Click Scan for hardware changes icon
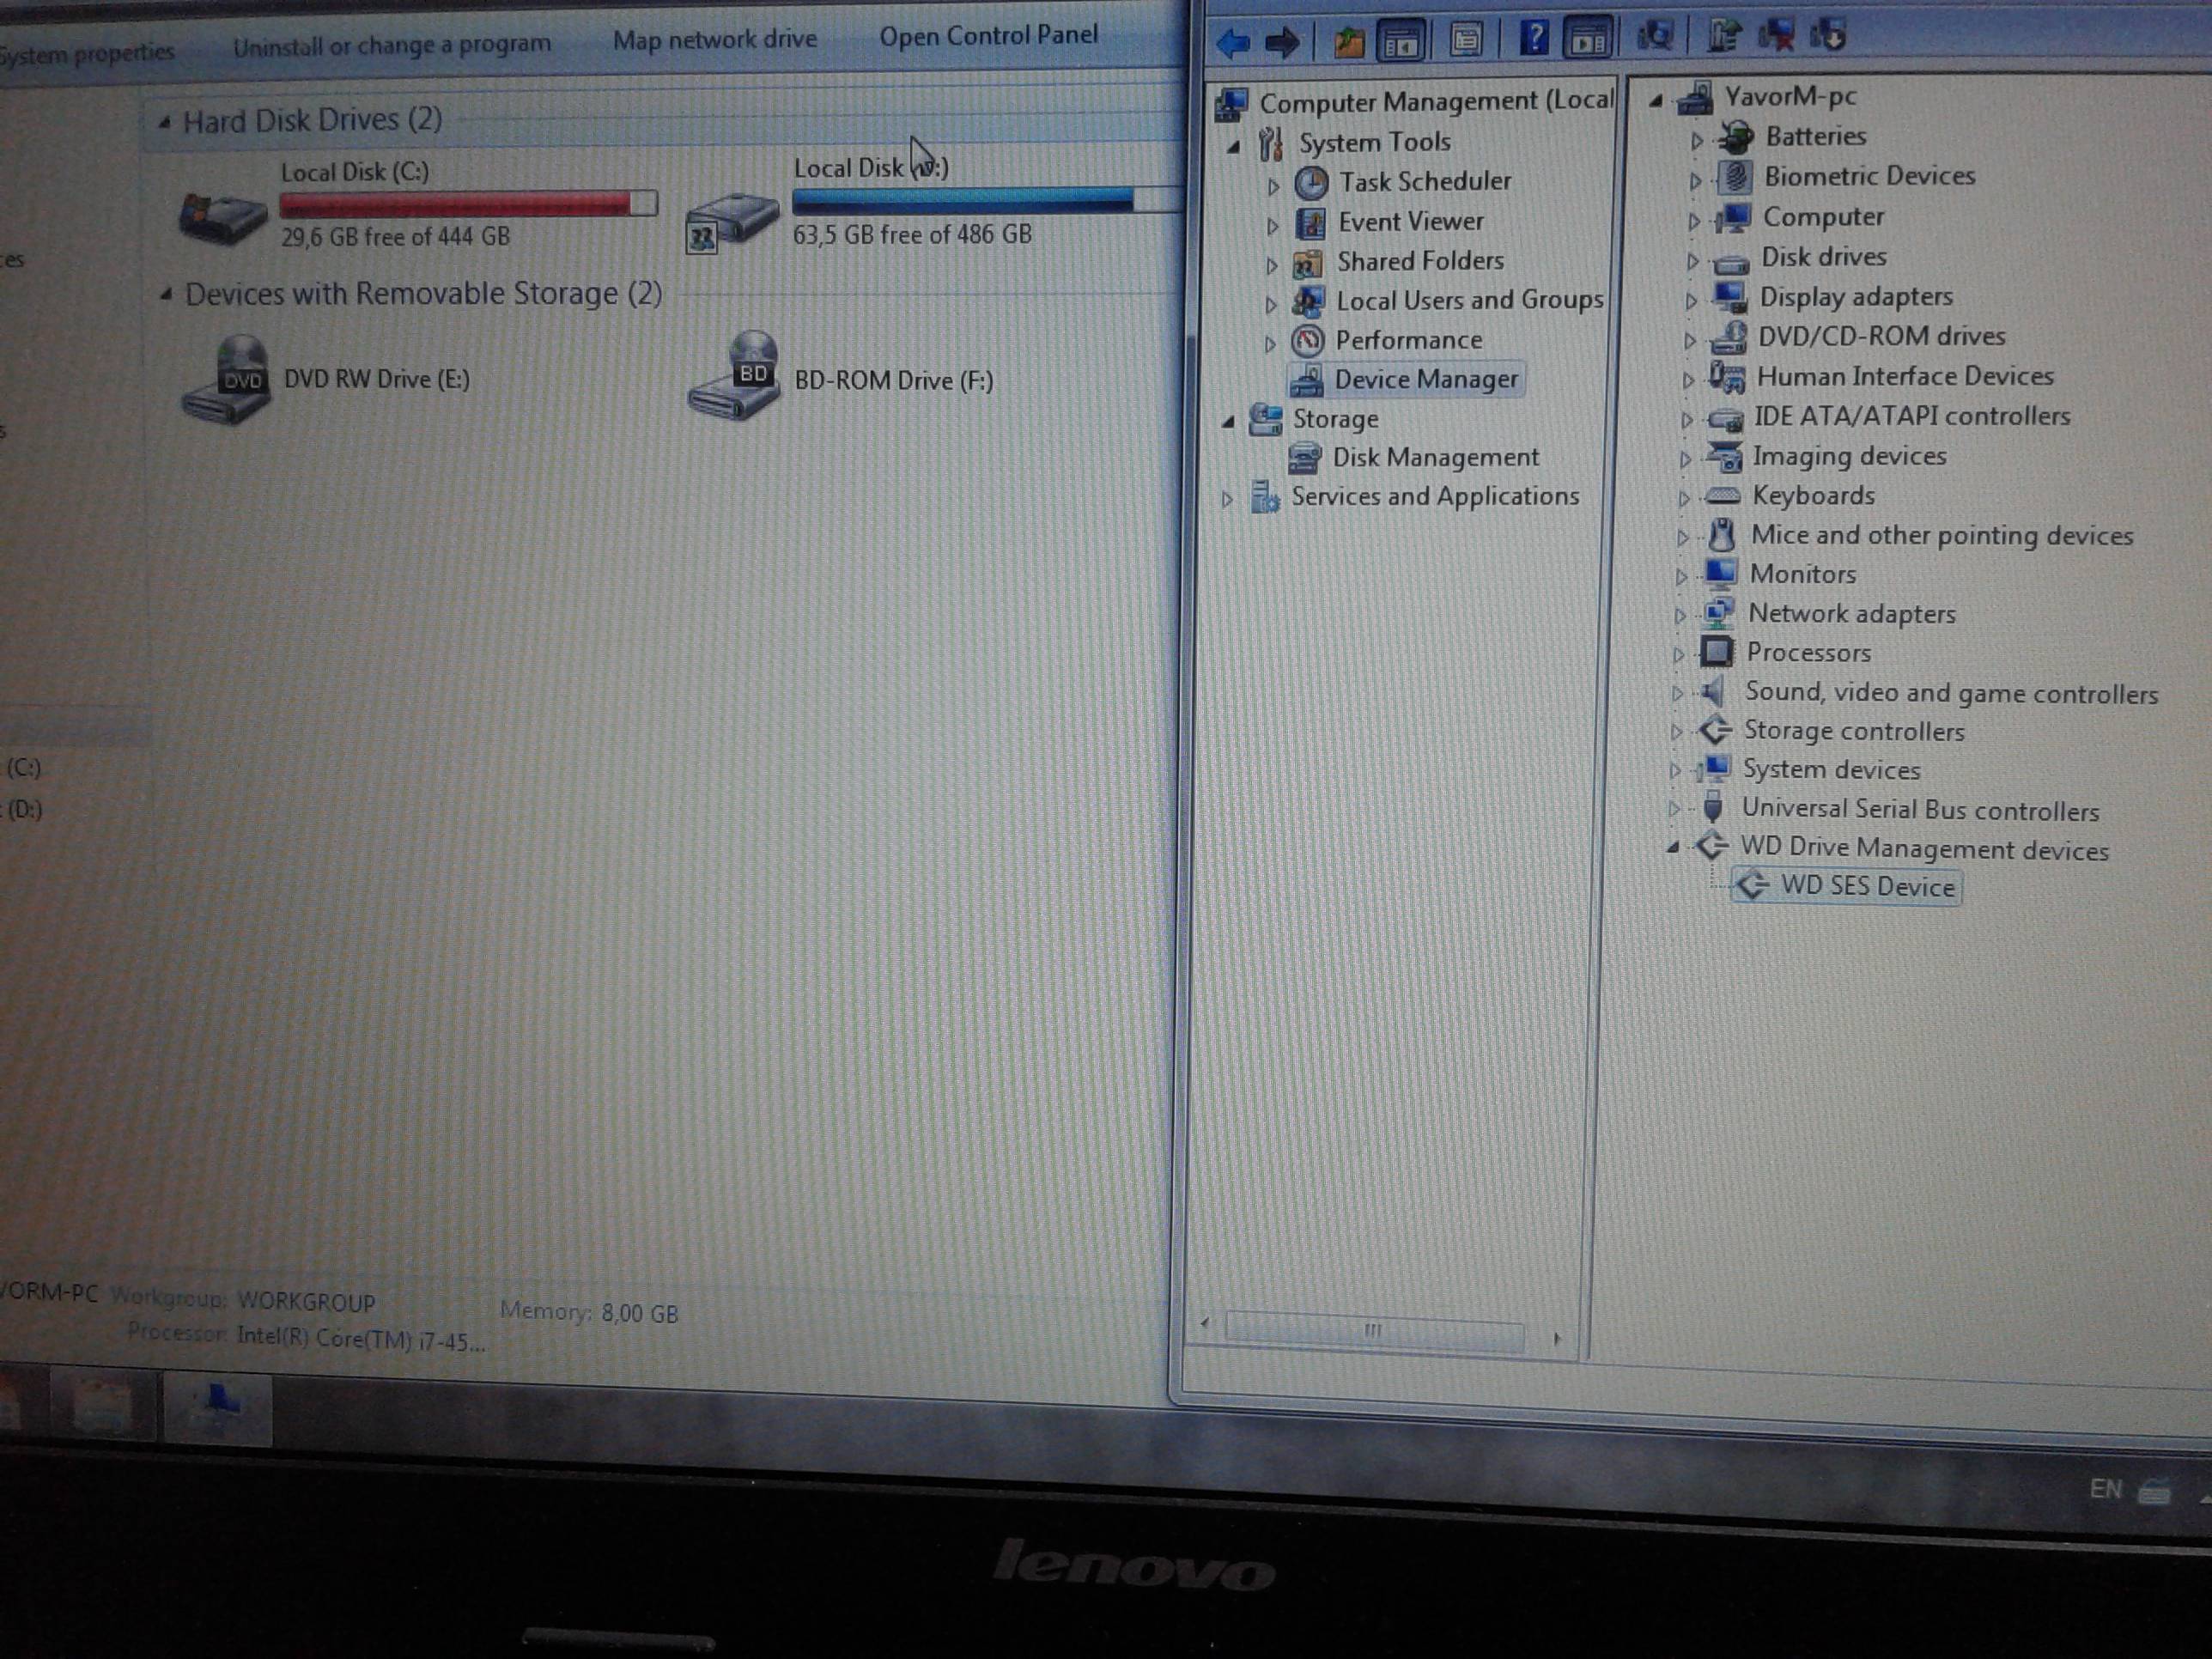 click(x=1655, y=37)
